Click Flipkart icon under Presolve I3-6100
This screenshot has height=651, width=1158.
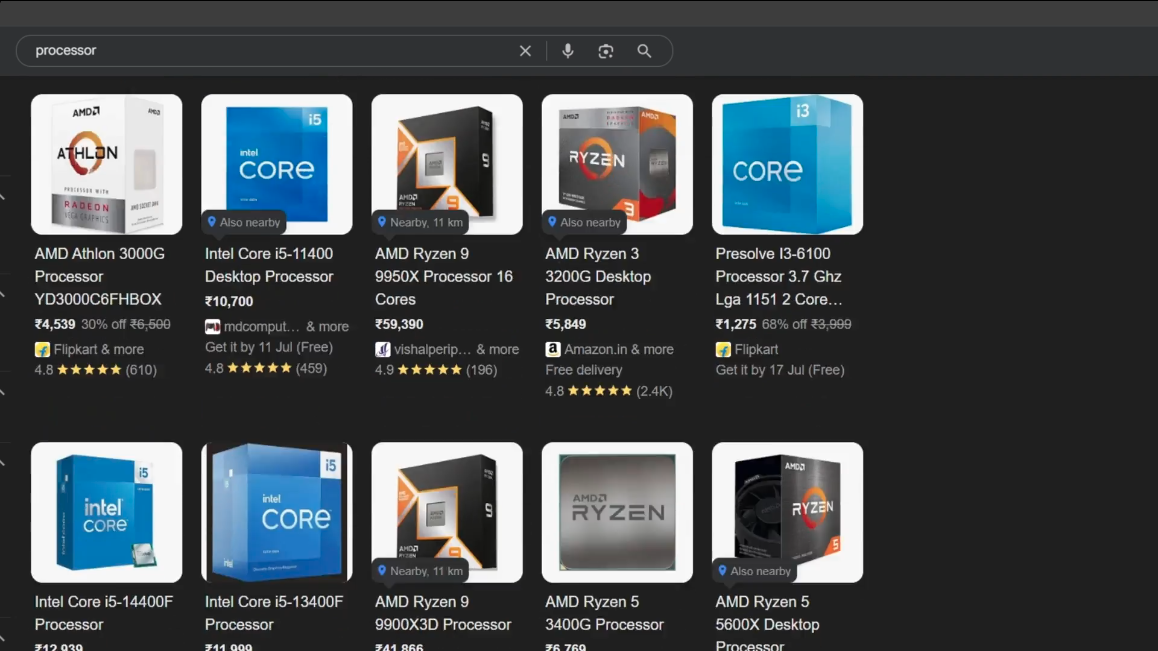click(723, 350)
